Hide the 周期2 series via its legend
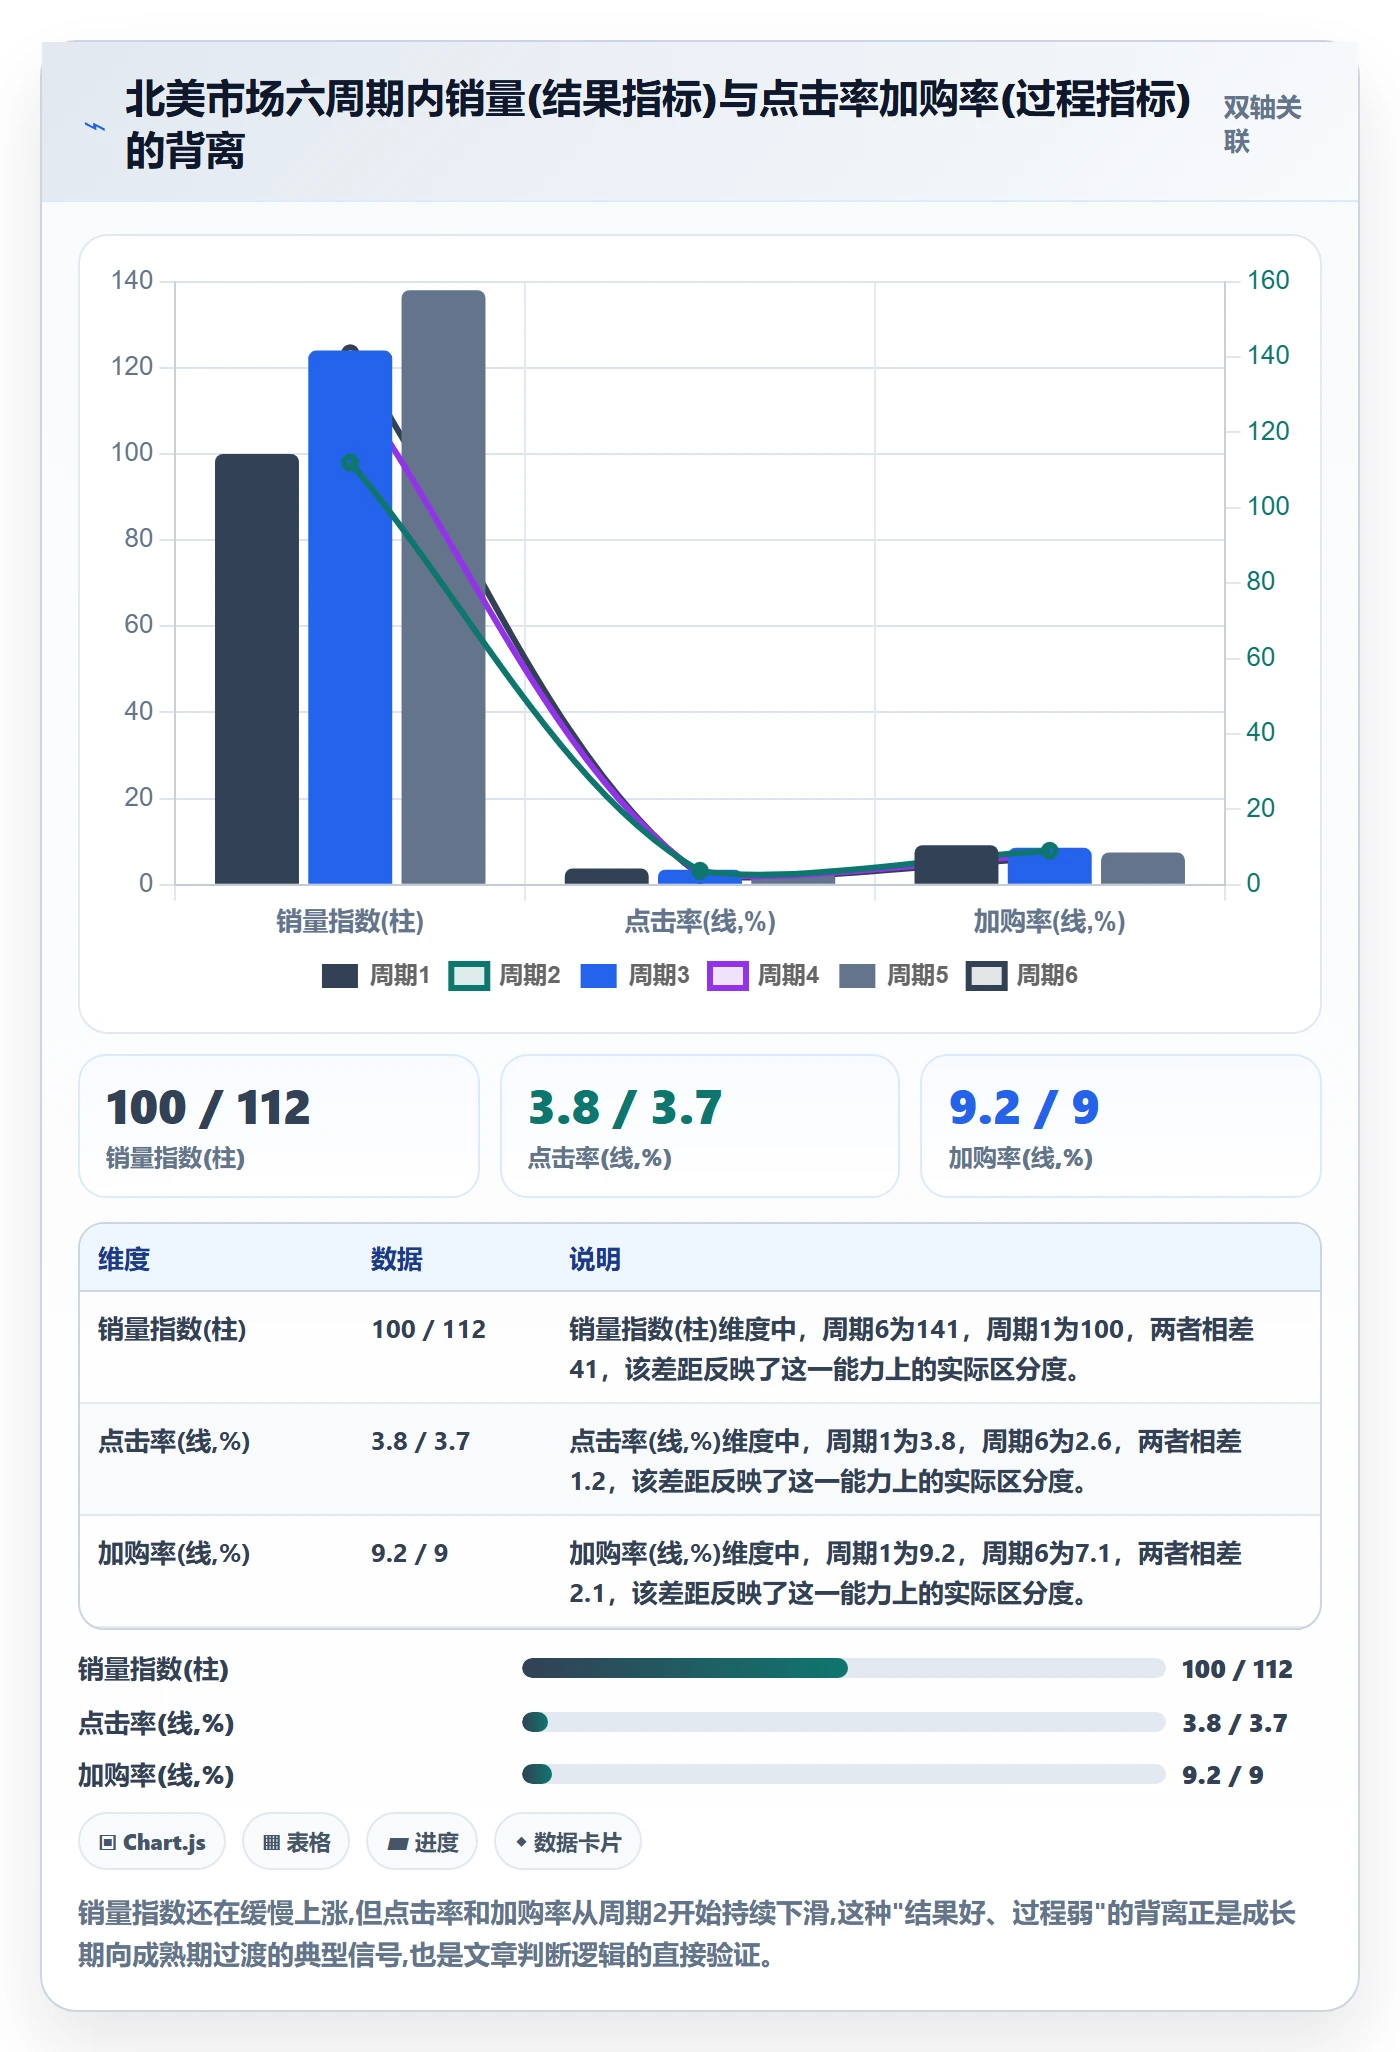Image resolution: width=1400 pixels, height=2052 pixels. pos(504,976)
